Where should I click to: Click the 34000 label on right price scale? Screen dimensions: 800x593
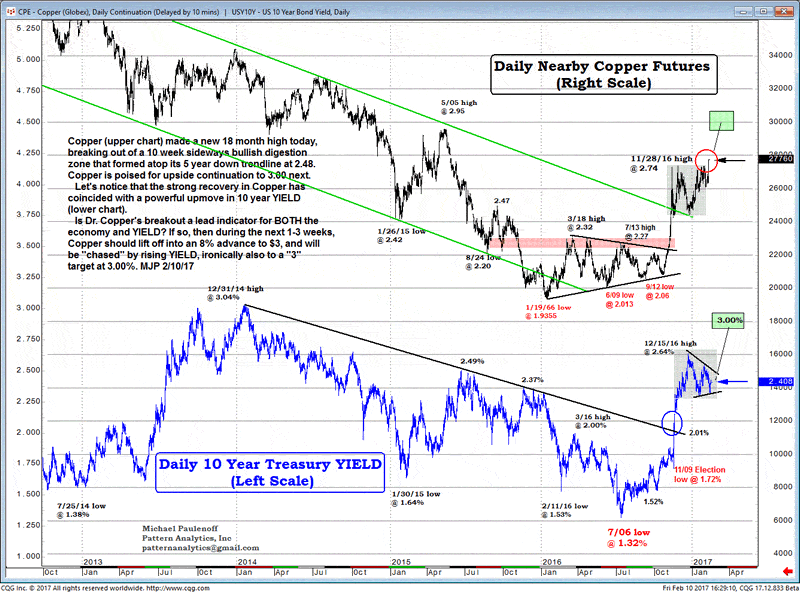point(780,55)
